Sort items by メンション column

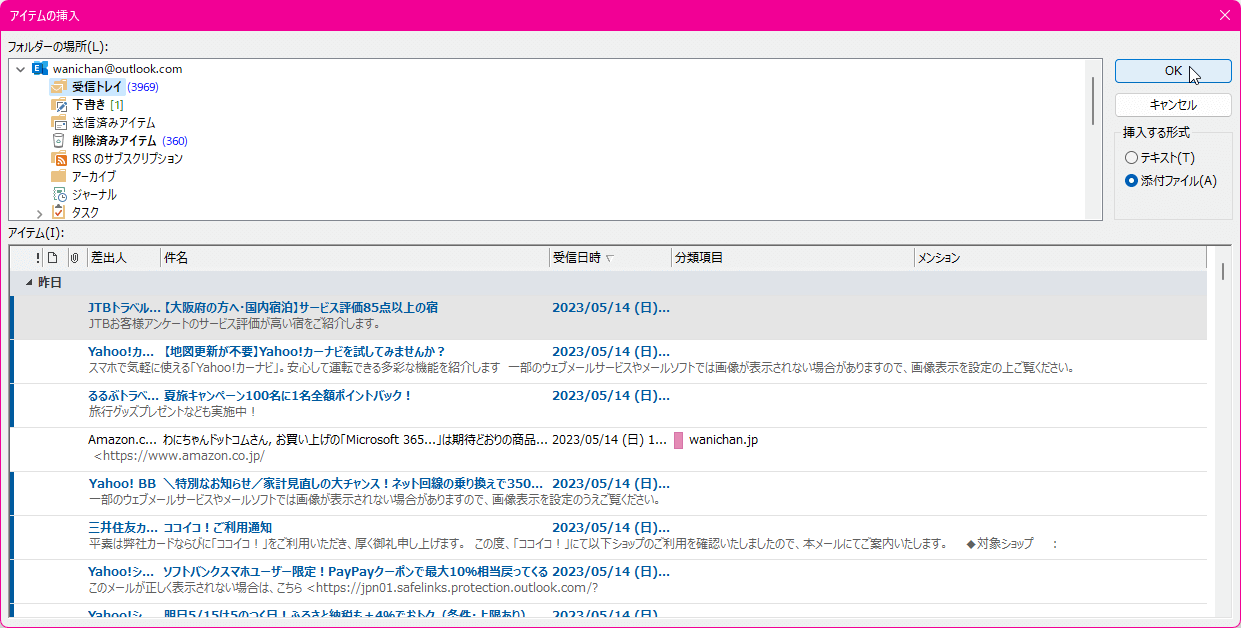[x=1060, y=258]
